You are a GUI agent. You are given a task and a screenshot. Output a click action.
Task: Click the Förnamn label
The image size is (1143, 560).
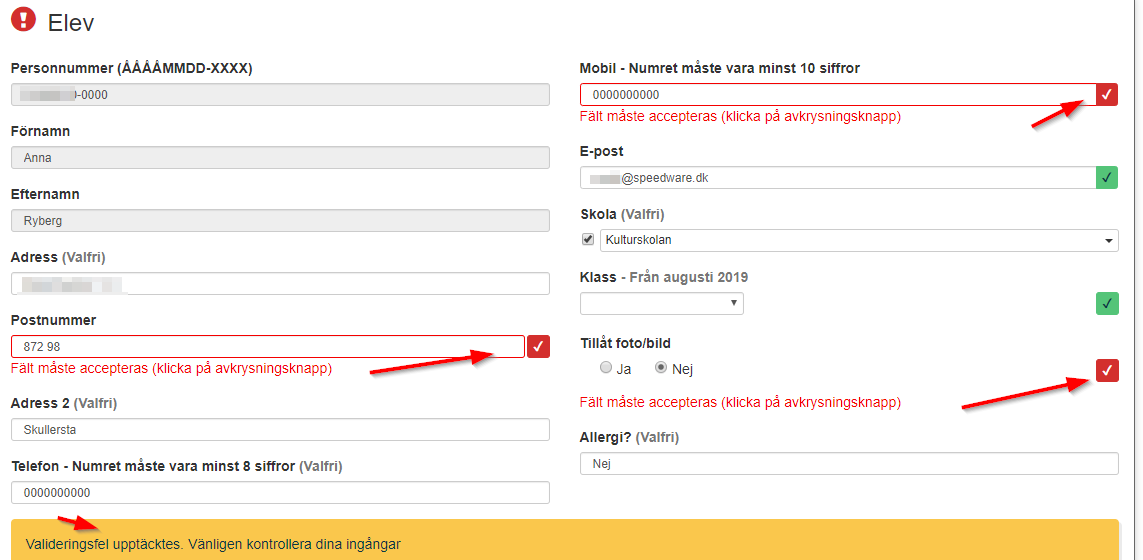(41, 131)
